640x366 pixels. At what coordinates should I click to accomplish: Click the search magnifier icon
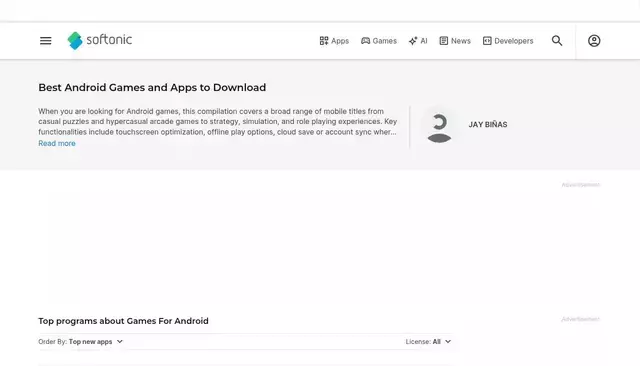tap(557, 41)
